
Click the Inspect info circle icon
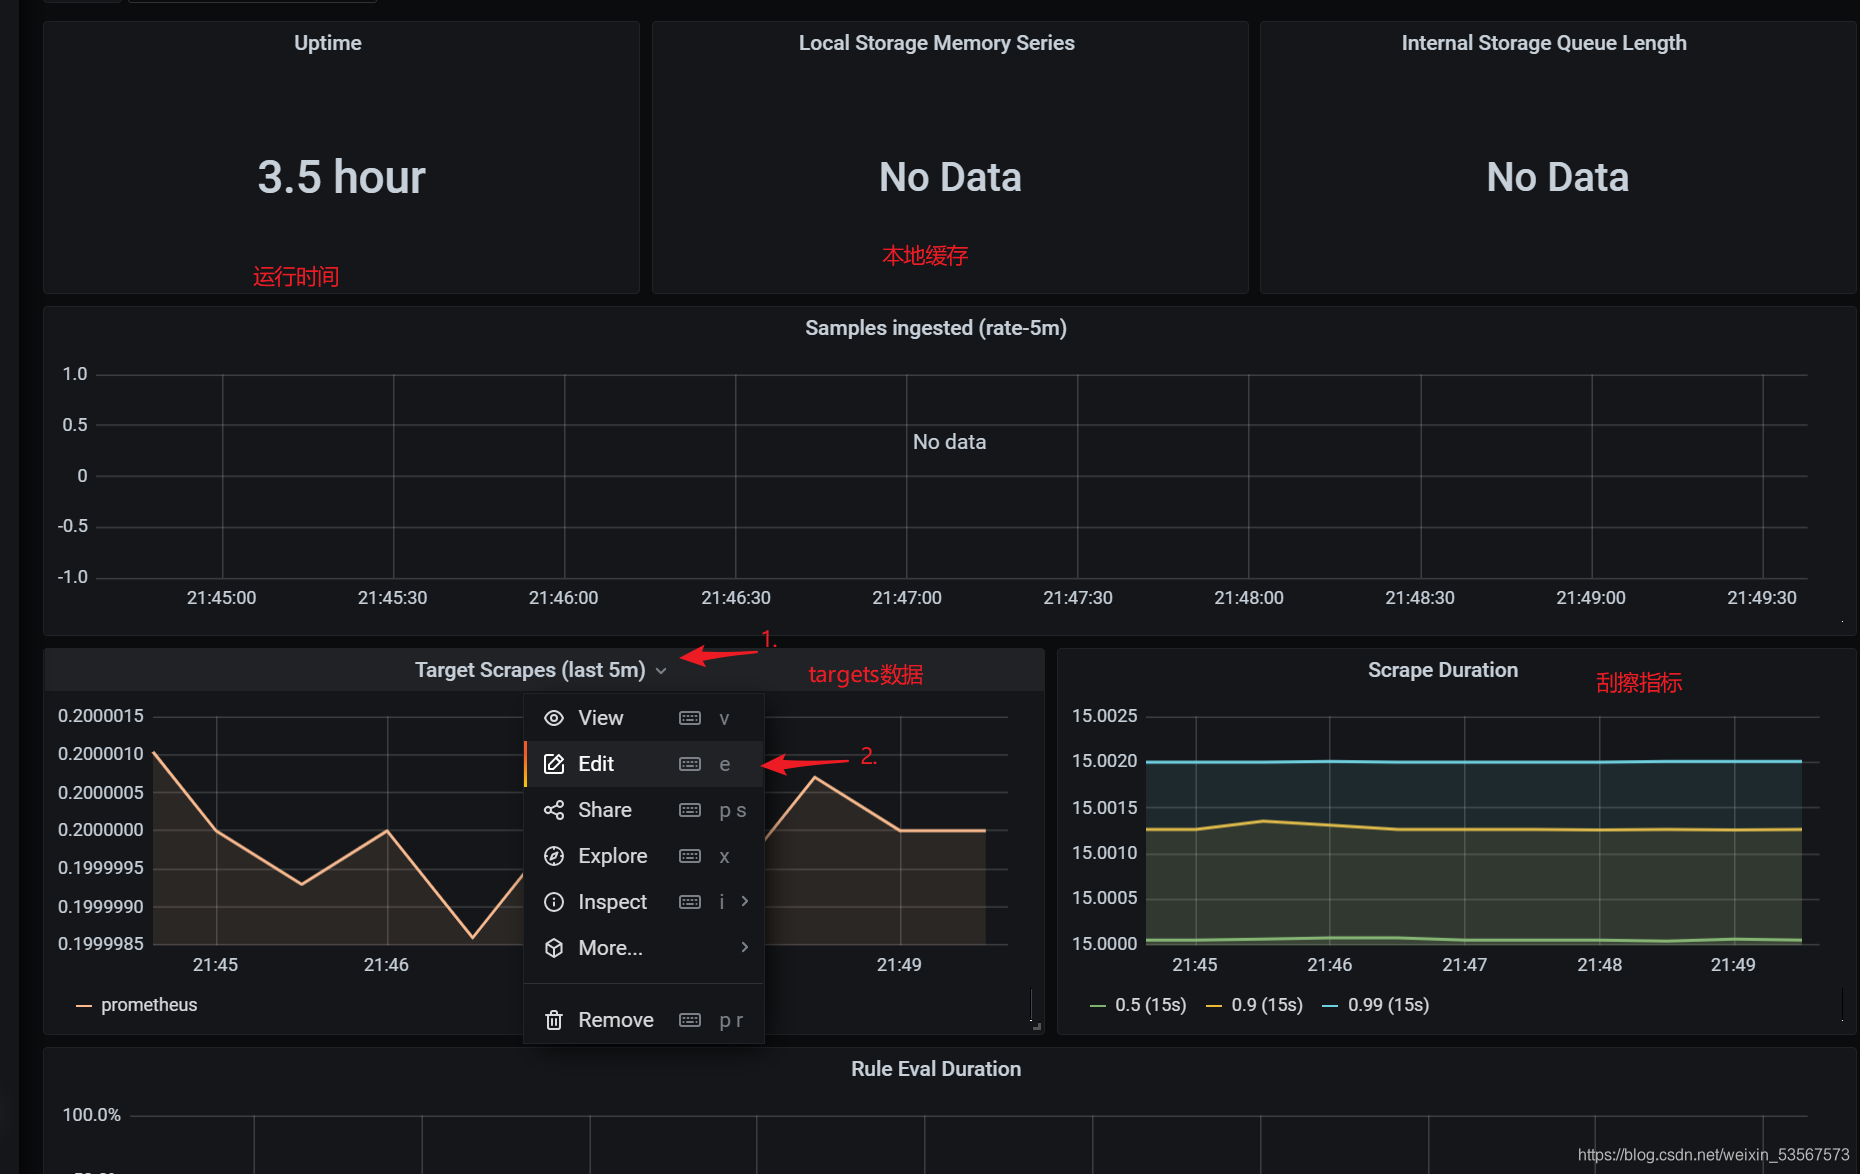coord(553,902)
